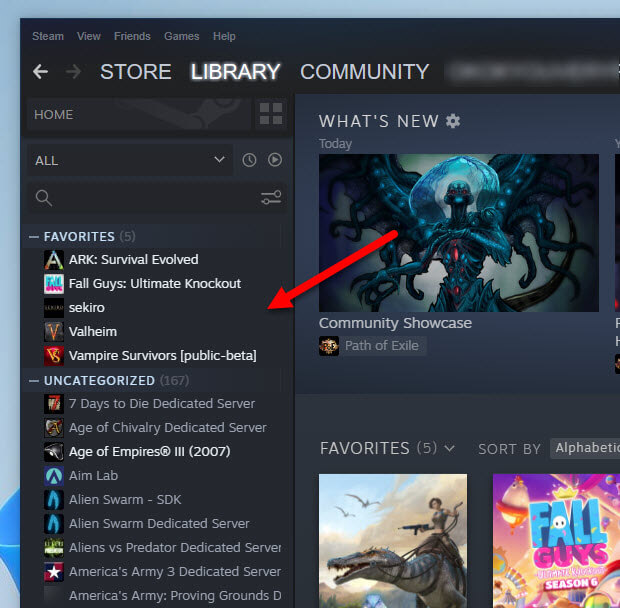This screenshot has width=620, height=608.
Task: Collapse the UNCATEGORIZED category
Action: tap(34, 381)
